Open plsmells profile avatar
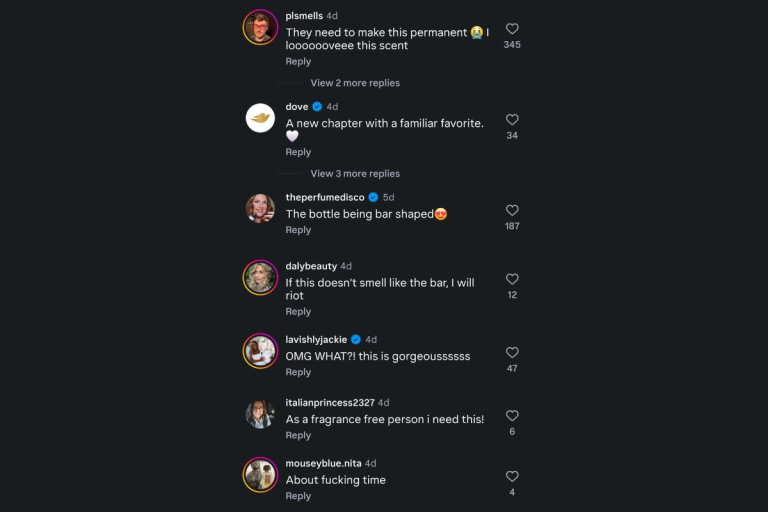Image resolution: width=768 pixels, height=512 pixels. click(x=260, y=27)
